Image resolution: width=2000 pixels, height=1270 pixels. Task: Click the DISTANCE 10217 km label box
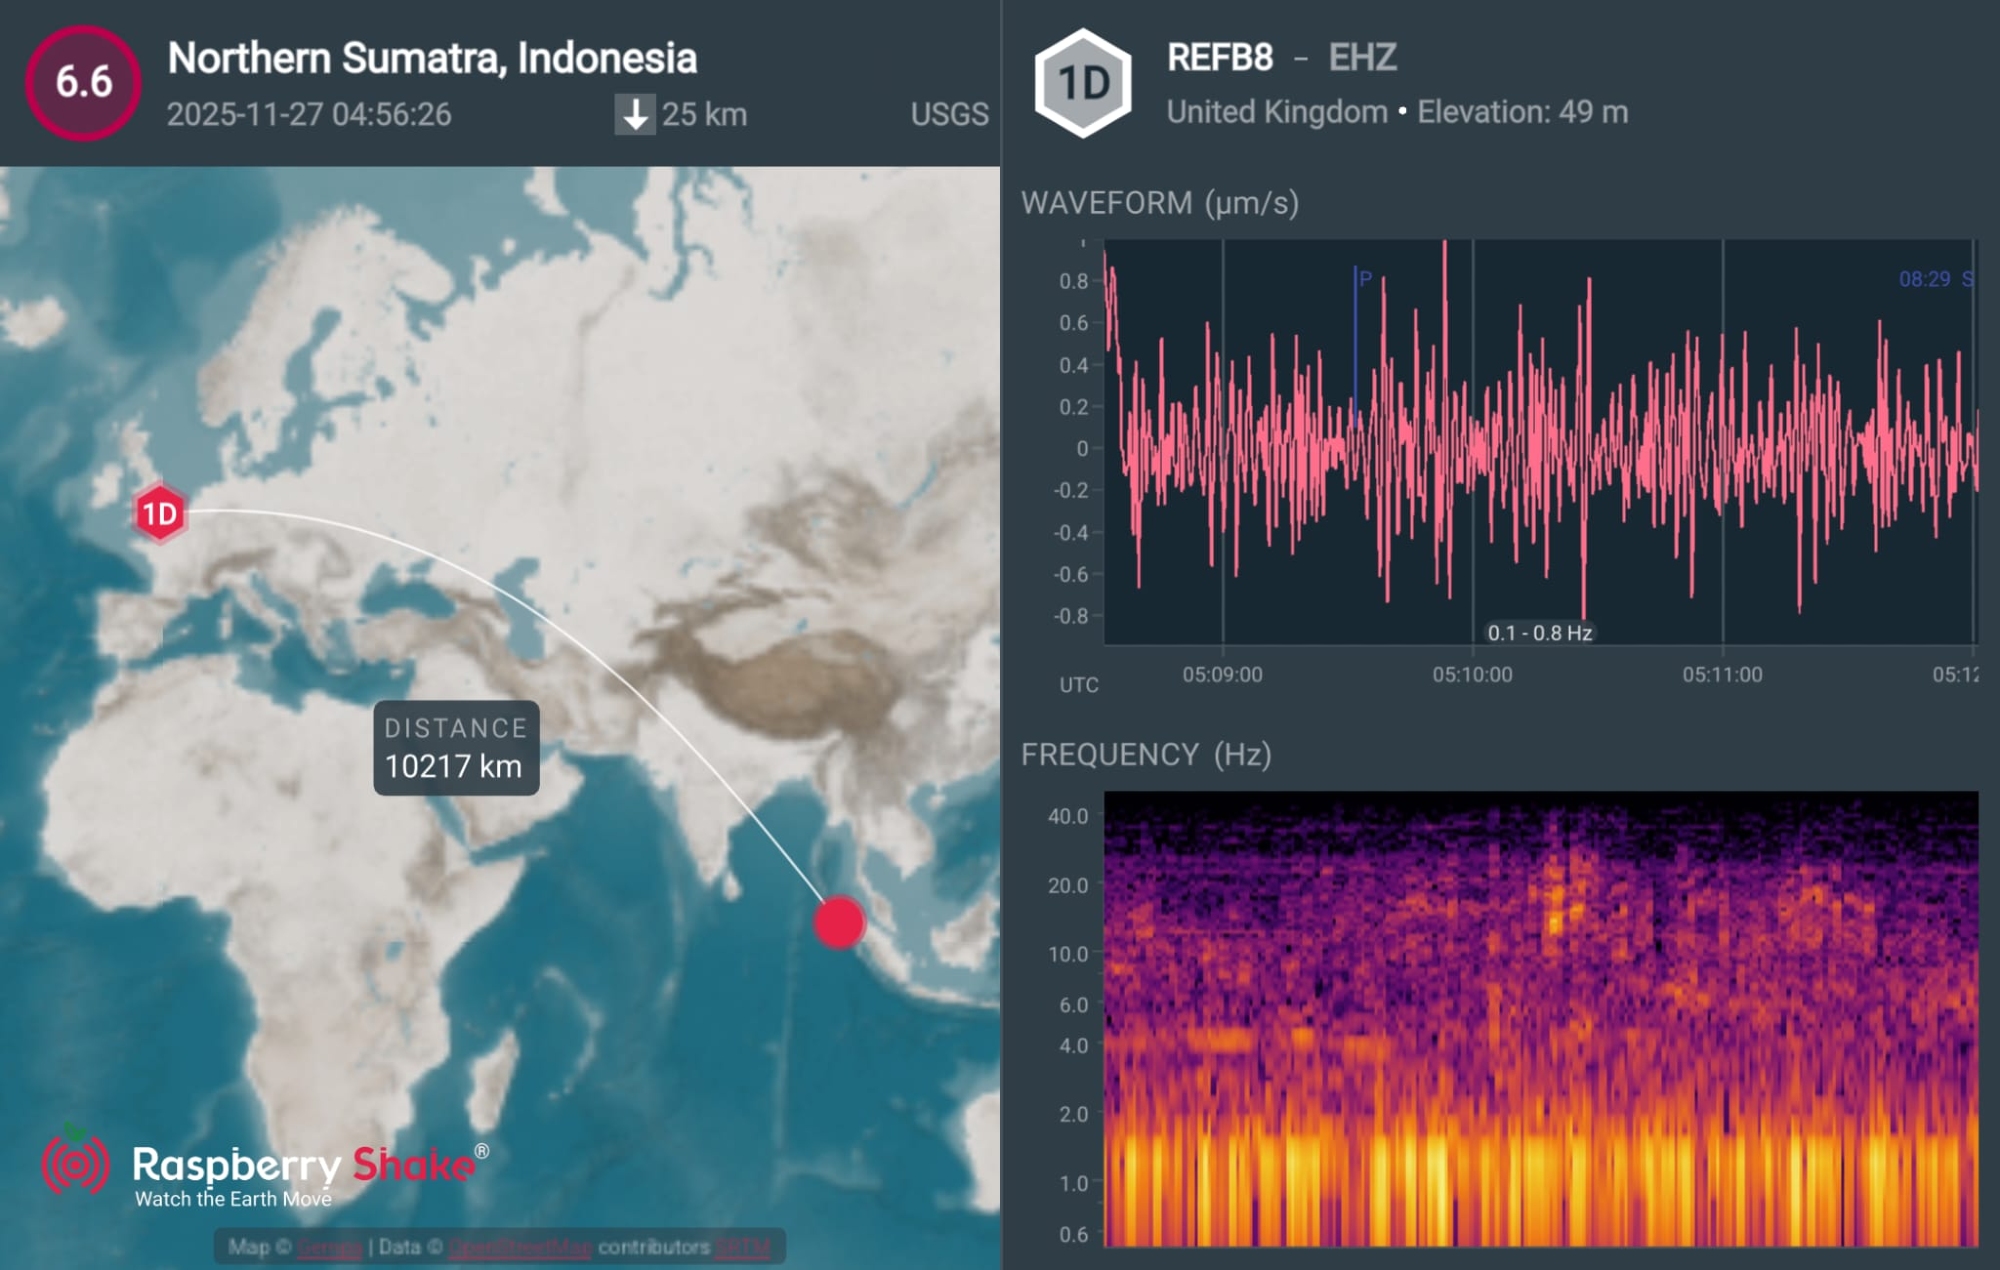(456, 748)
